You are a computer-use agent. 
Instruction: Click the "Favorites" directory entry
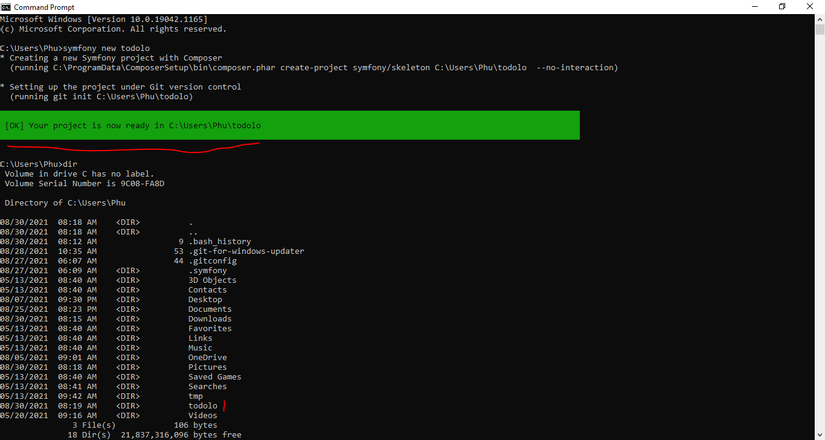click(210, 328)
